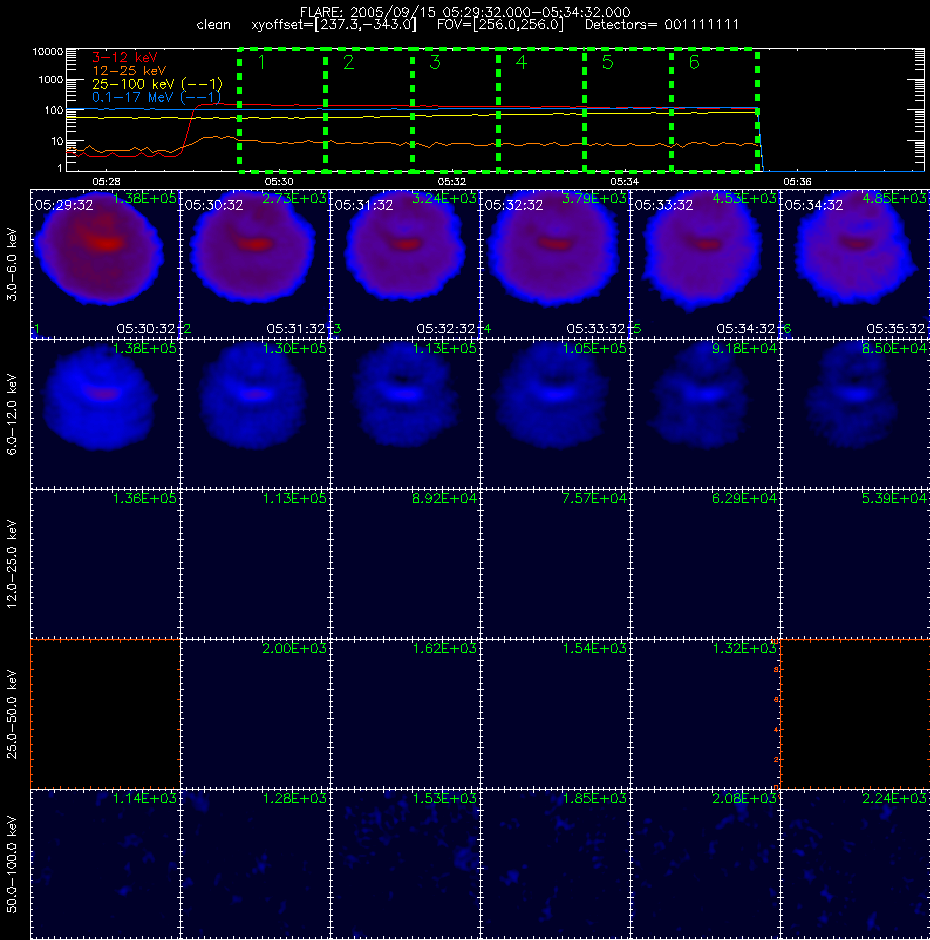Image resolution: width=930 pixels, height=940 pixels.
Task: Click the '6.0-12.0 keV' row label
Action: (12, 414)
